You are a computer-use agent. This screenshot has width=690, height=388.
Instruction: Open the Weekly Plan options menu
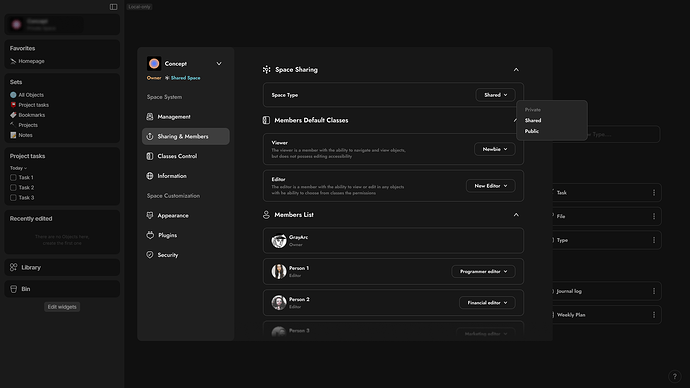pyautogui.click(x=654, y=315)
